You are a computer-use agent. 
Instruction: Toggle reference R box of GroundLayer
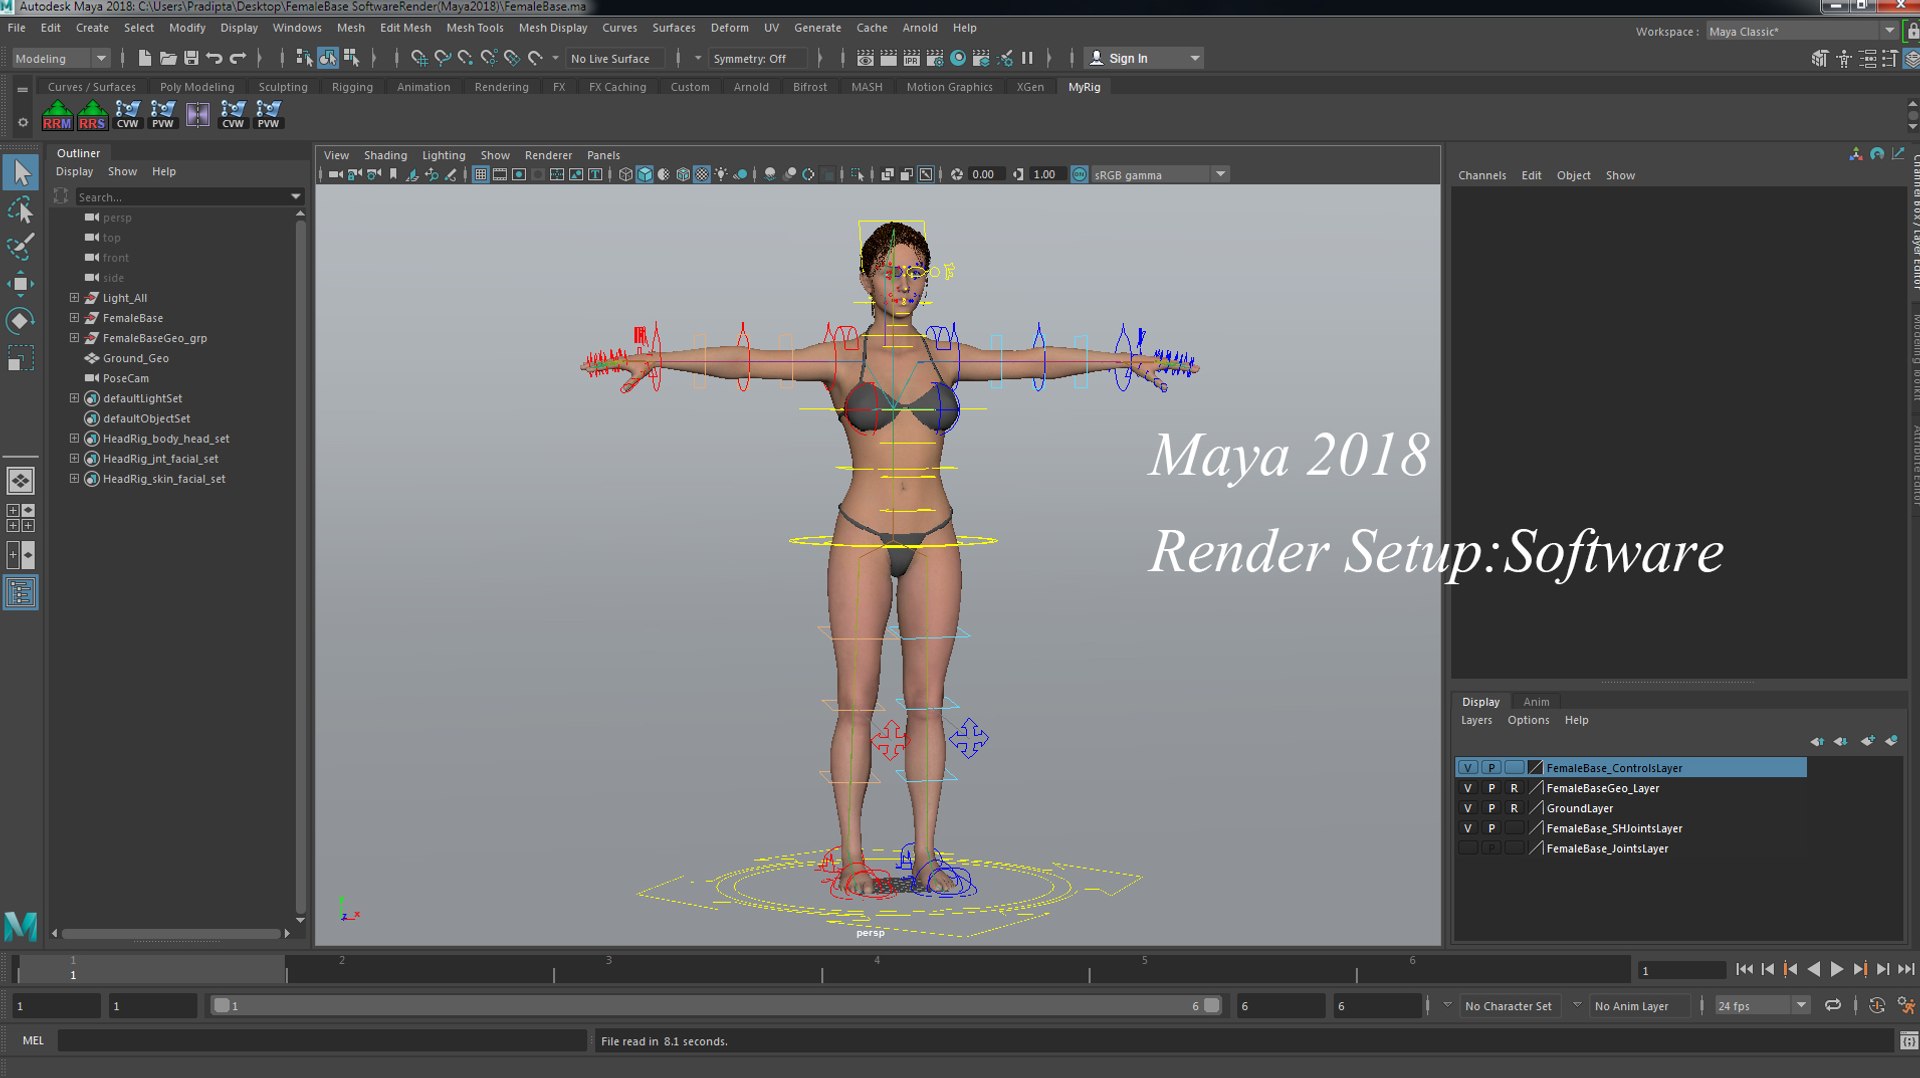pos(1514,808)
